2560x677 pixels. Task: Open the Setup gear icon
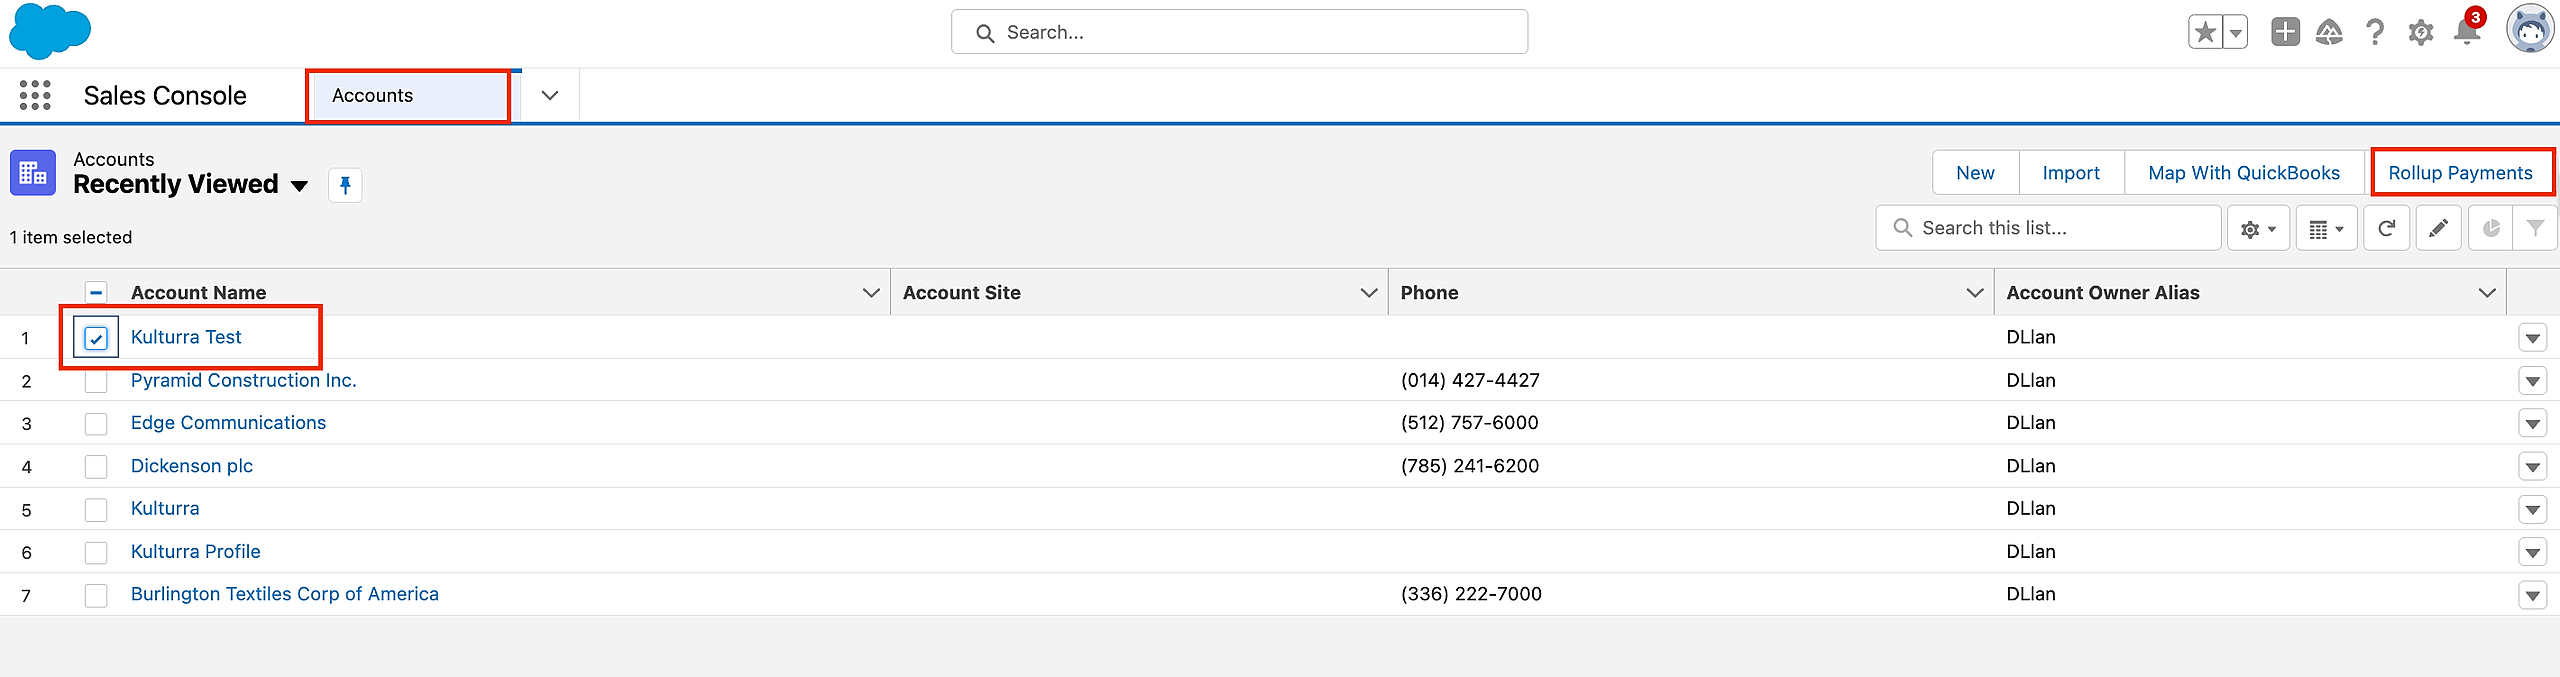tap(2421, 33)
